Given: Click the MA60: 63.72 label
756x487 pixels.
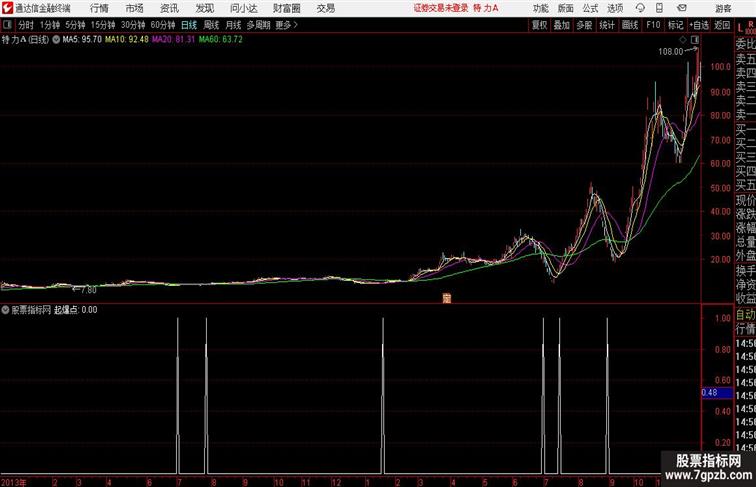Looking at the screenshot, I should [221, 40].
